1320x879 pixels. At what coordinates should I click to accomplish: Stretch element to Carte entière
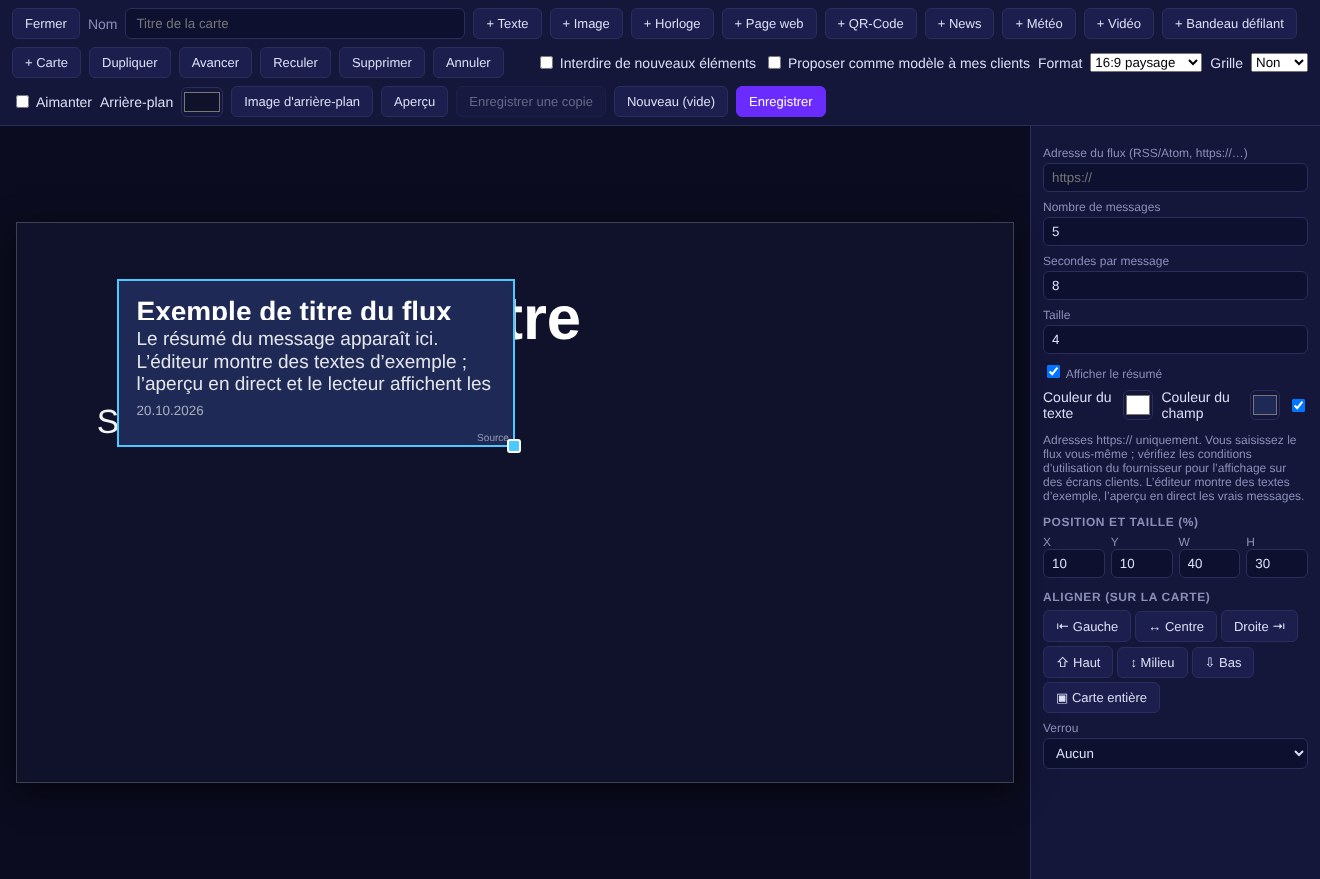pyautogui.click(x=1101, y=697)
